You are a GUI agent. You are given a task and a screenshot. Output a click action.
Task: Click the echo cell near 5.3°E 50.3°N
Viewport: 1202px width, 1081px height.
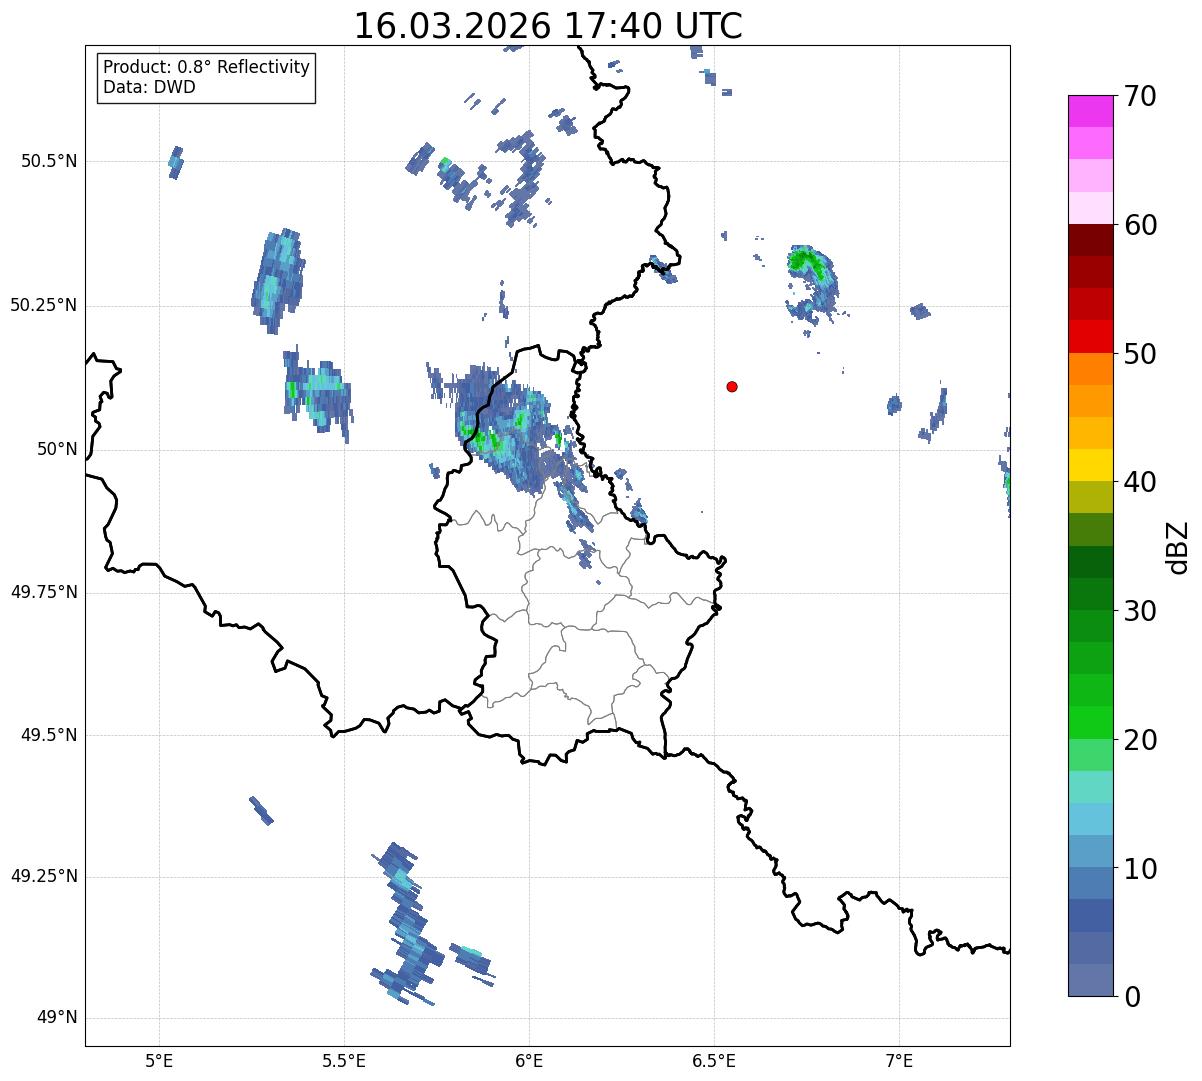pyautogui.click(x=278, y=280)
